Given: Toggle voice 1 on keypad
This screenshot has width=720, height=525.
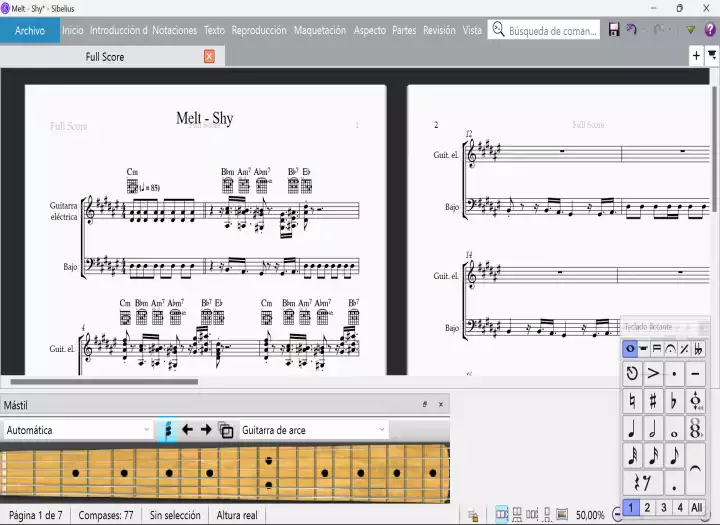Looking at the screenshot, I should pyautogui.click(x=630, y=508).
